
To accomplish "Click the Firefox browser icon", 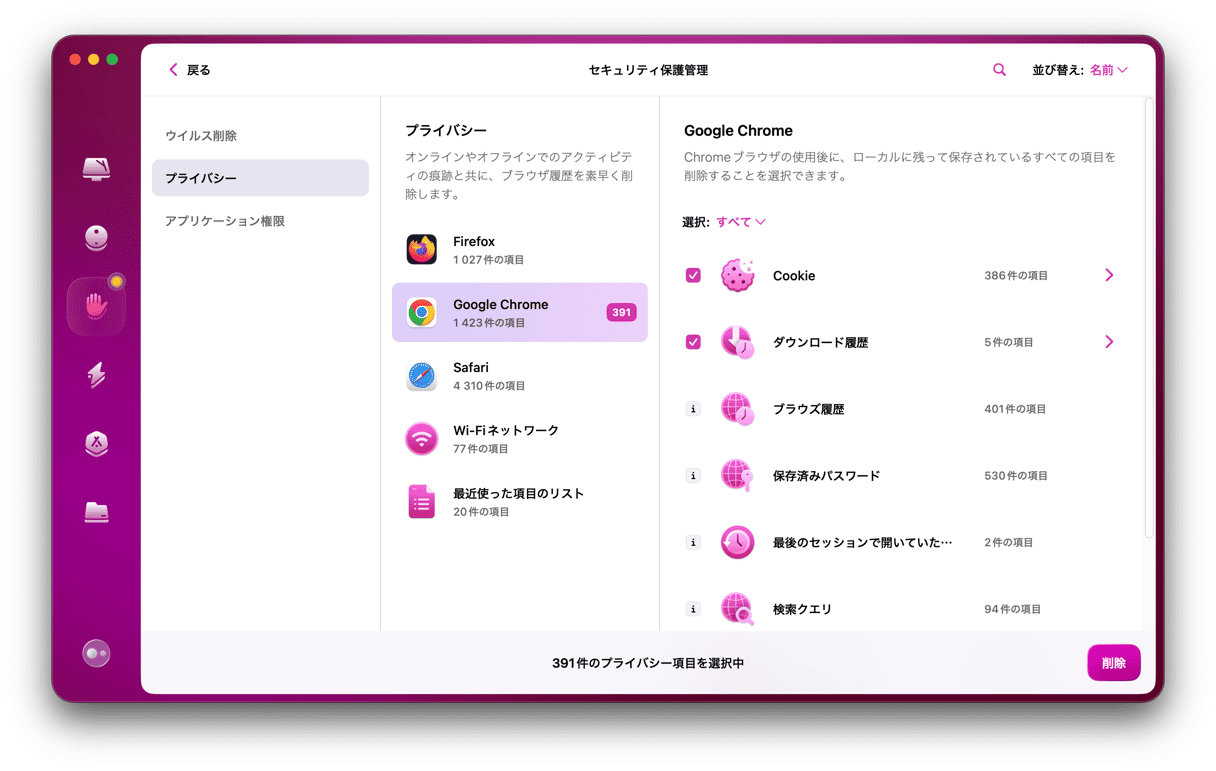I will click(x=422, y=249).
